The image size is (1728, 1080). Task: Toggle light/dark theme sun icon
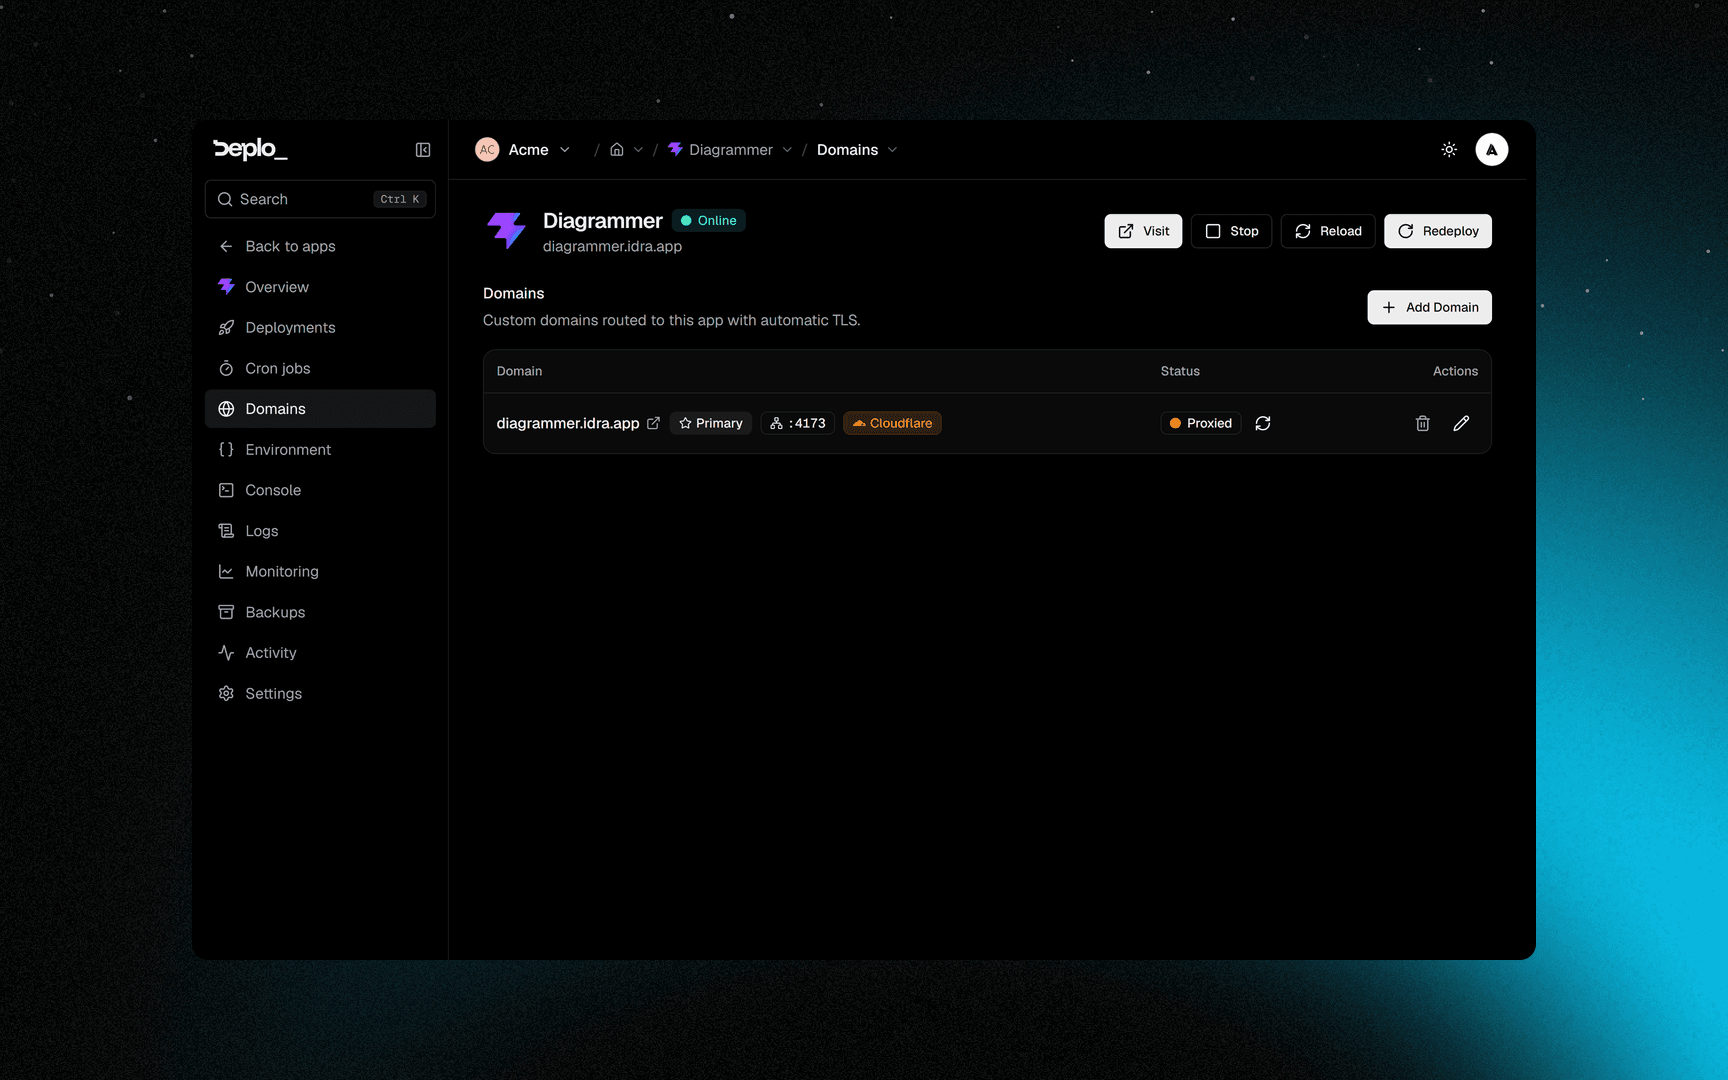coord(1449,150)
